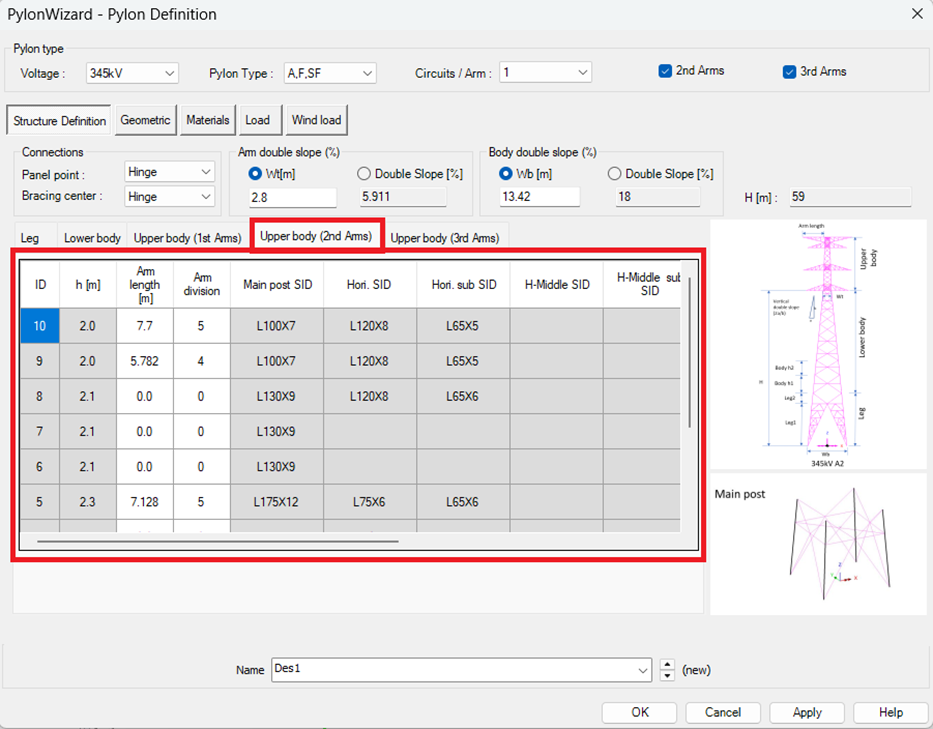This screenshot has width=933, height=729.
Task: Click the Wb [m] value field
Action: point(539,197)
